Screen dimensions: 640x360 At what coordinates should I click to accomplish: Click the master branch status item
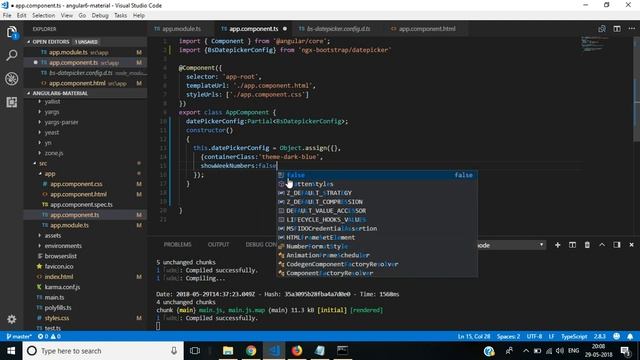[x=19, y=336]
